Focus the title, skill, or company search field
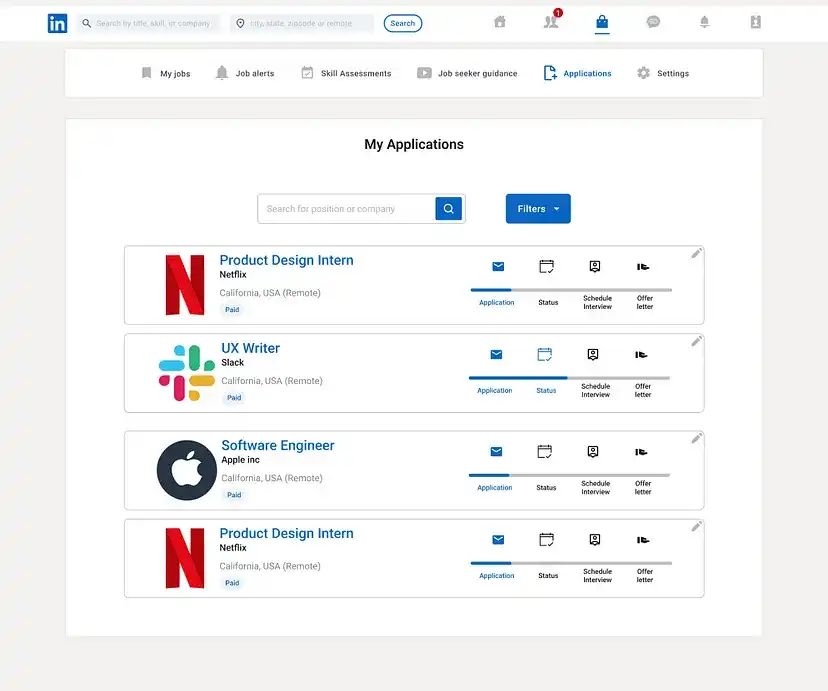828x691 pixels. [x=148, y=23]
